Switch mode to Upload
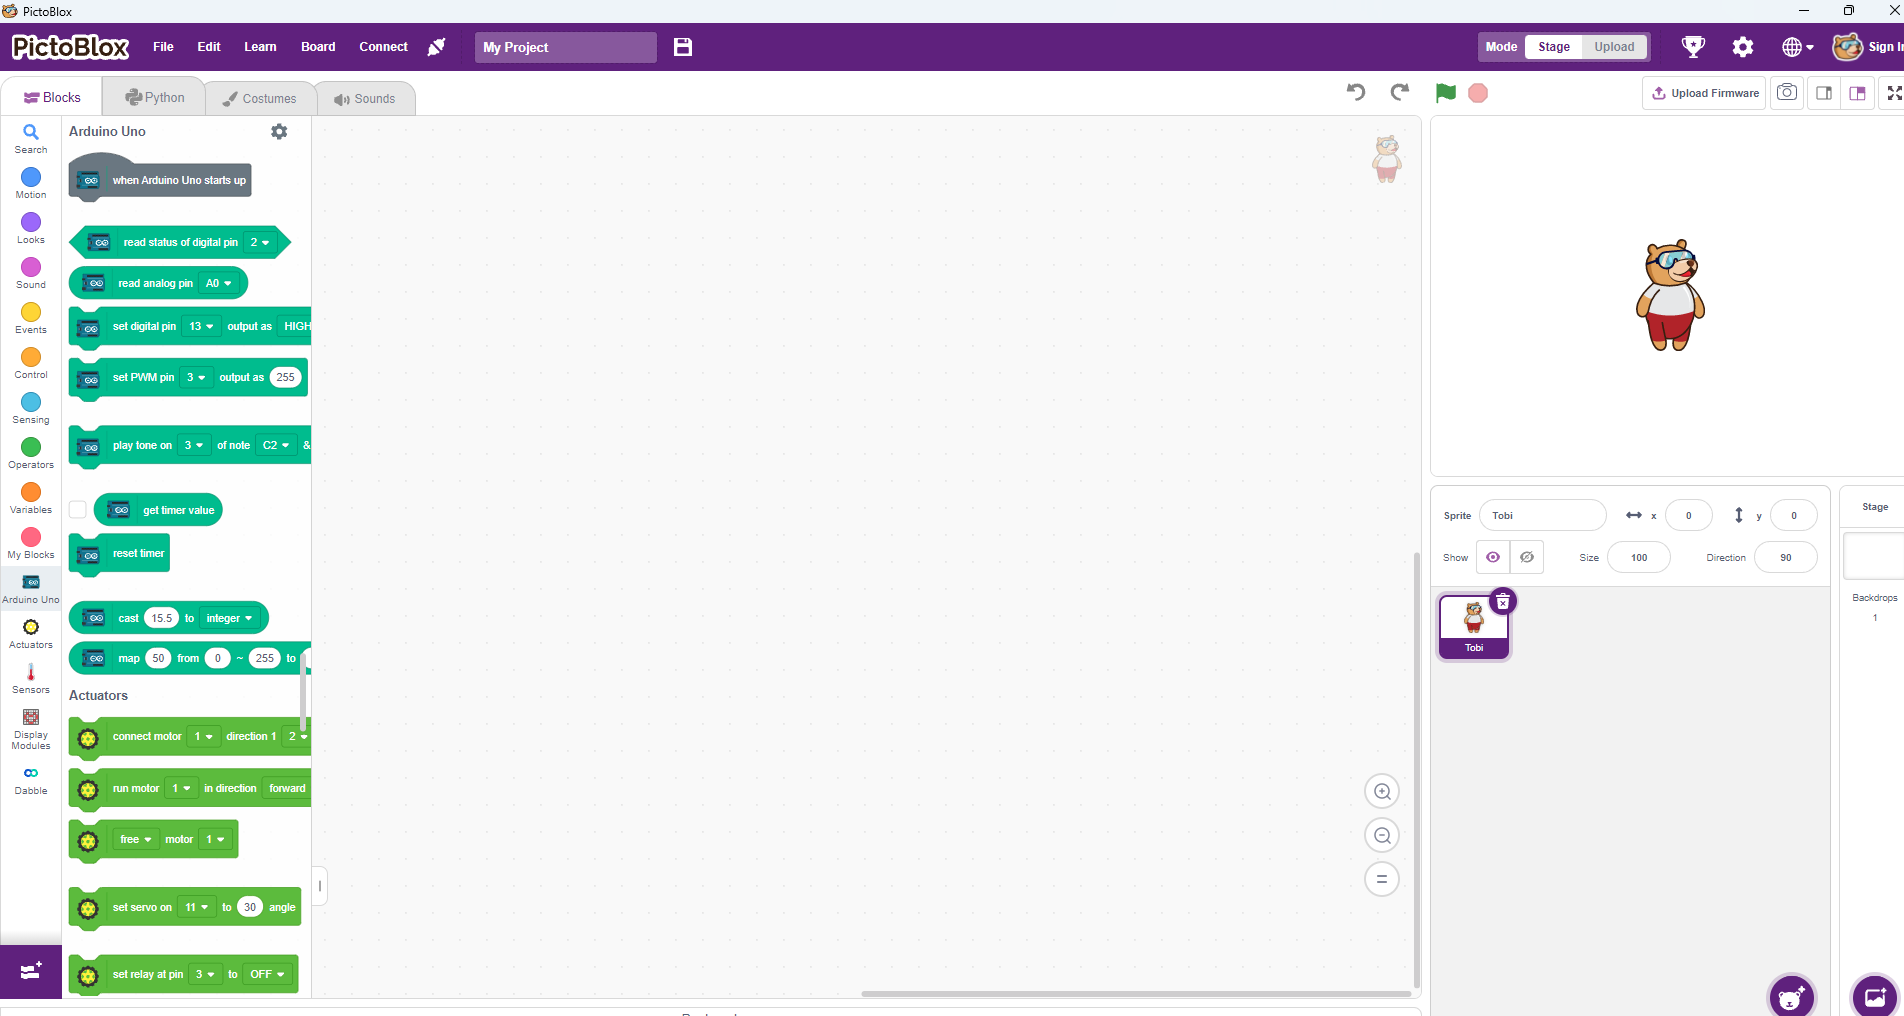 (1613, 47)
